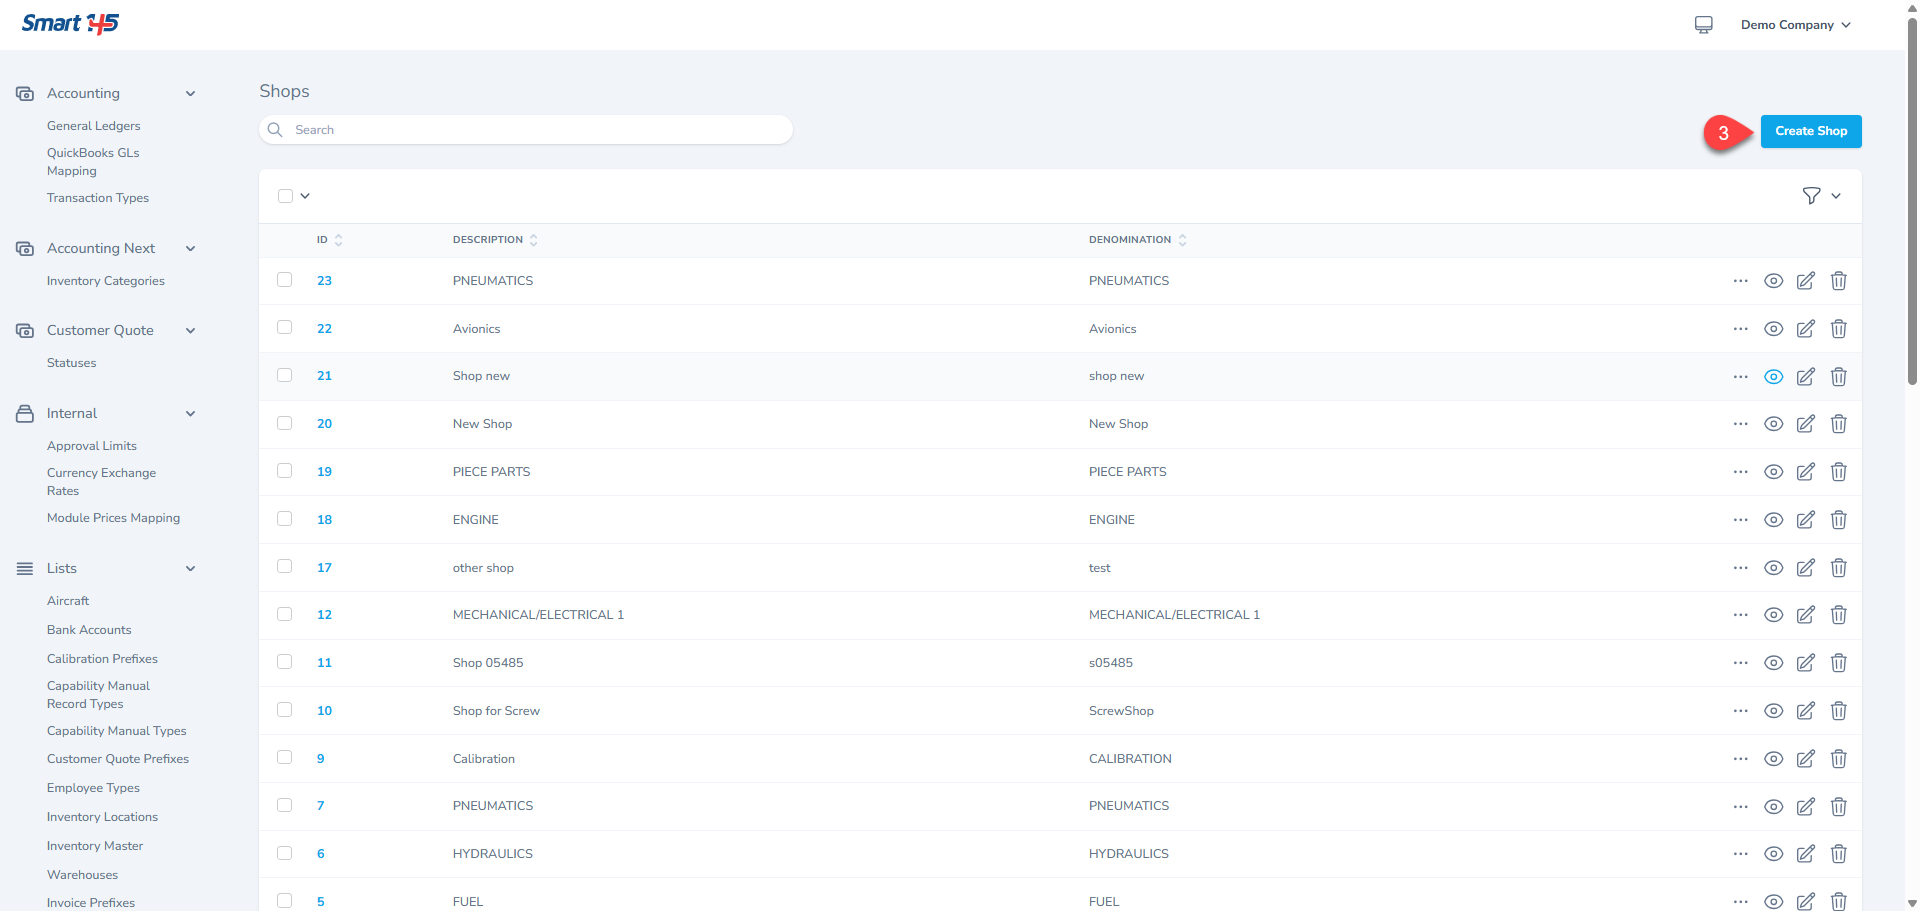Click the Create Shop button
The image size is (1920, 911).
click(x=1810, y=131)
